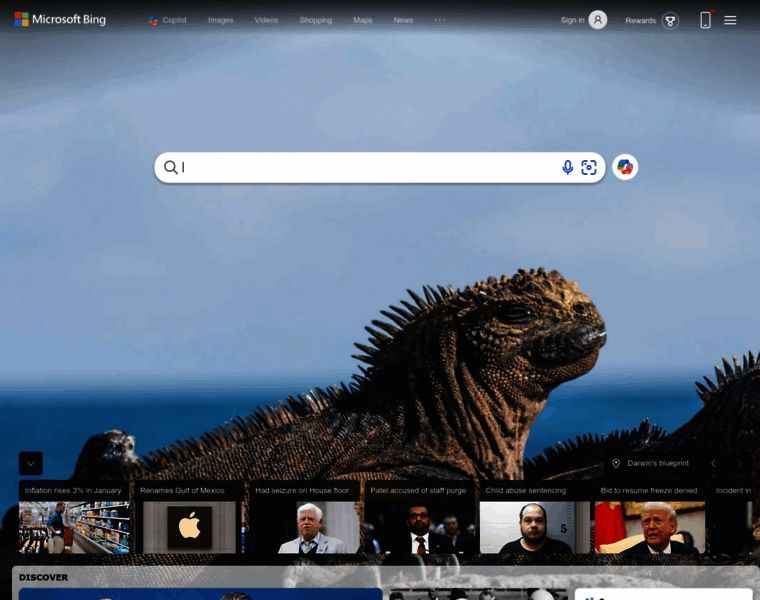Go to the Images tab
The height and width of the screenshot is (600, 760).
tap(221, 20)
